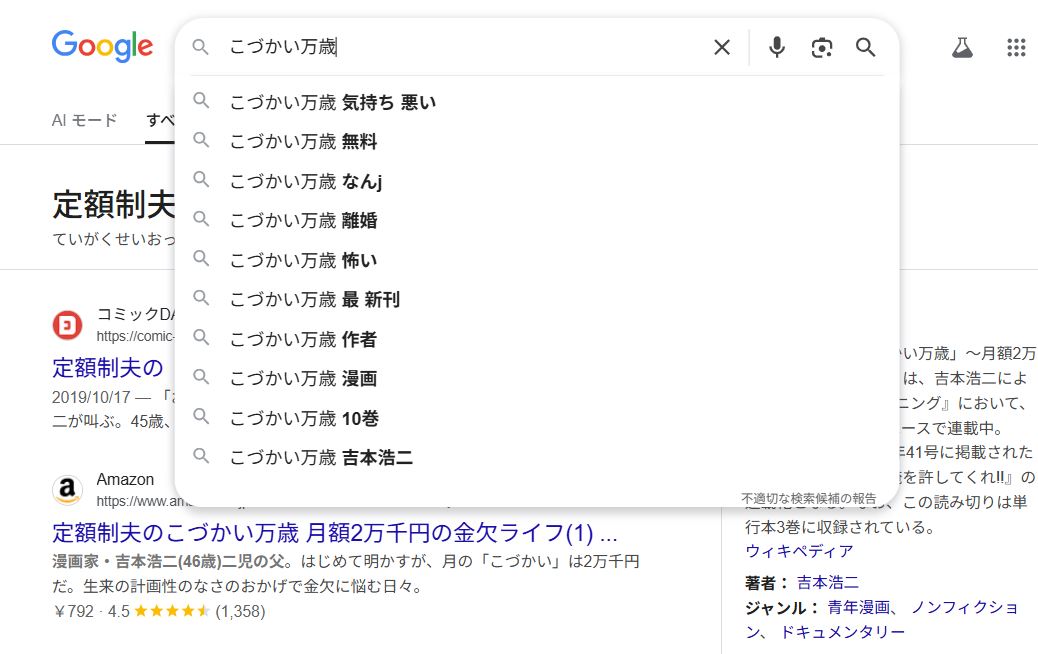Open Google Lens image search icon
Screen dimensions: 1038x654
point(822,47)
